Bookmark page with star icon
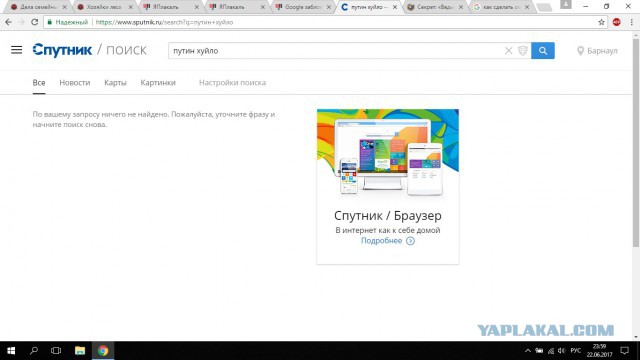Screen dimensions: 640x360 coord(601,22)
